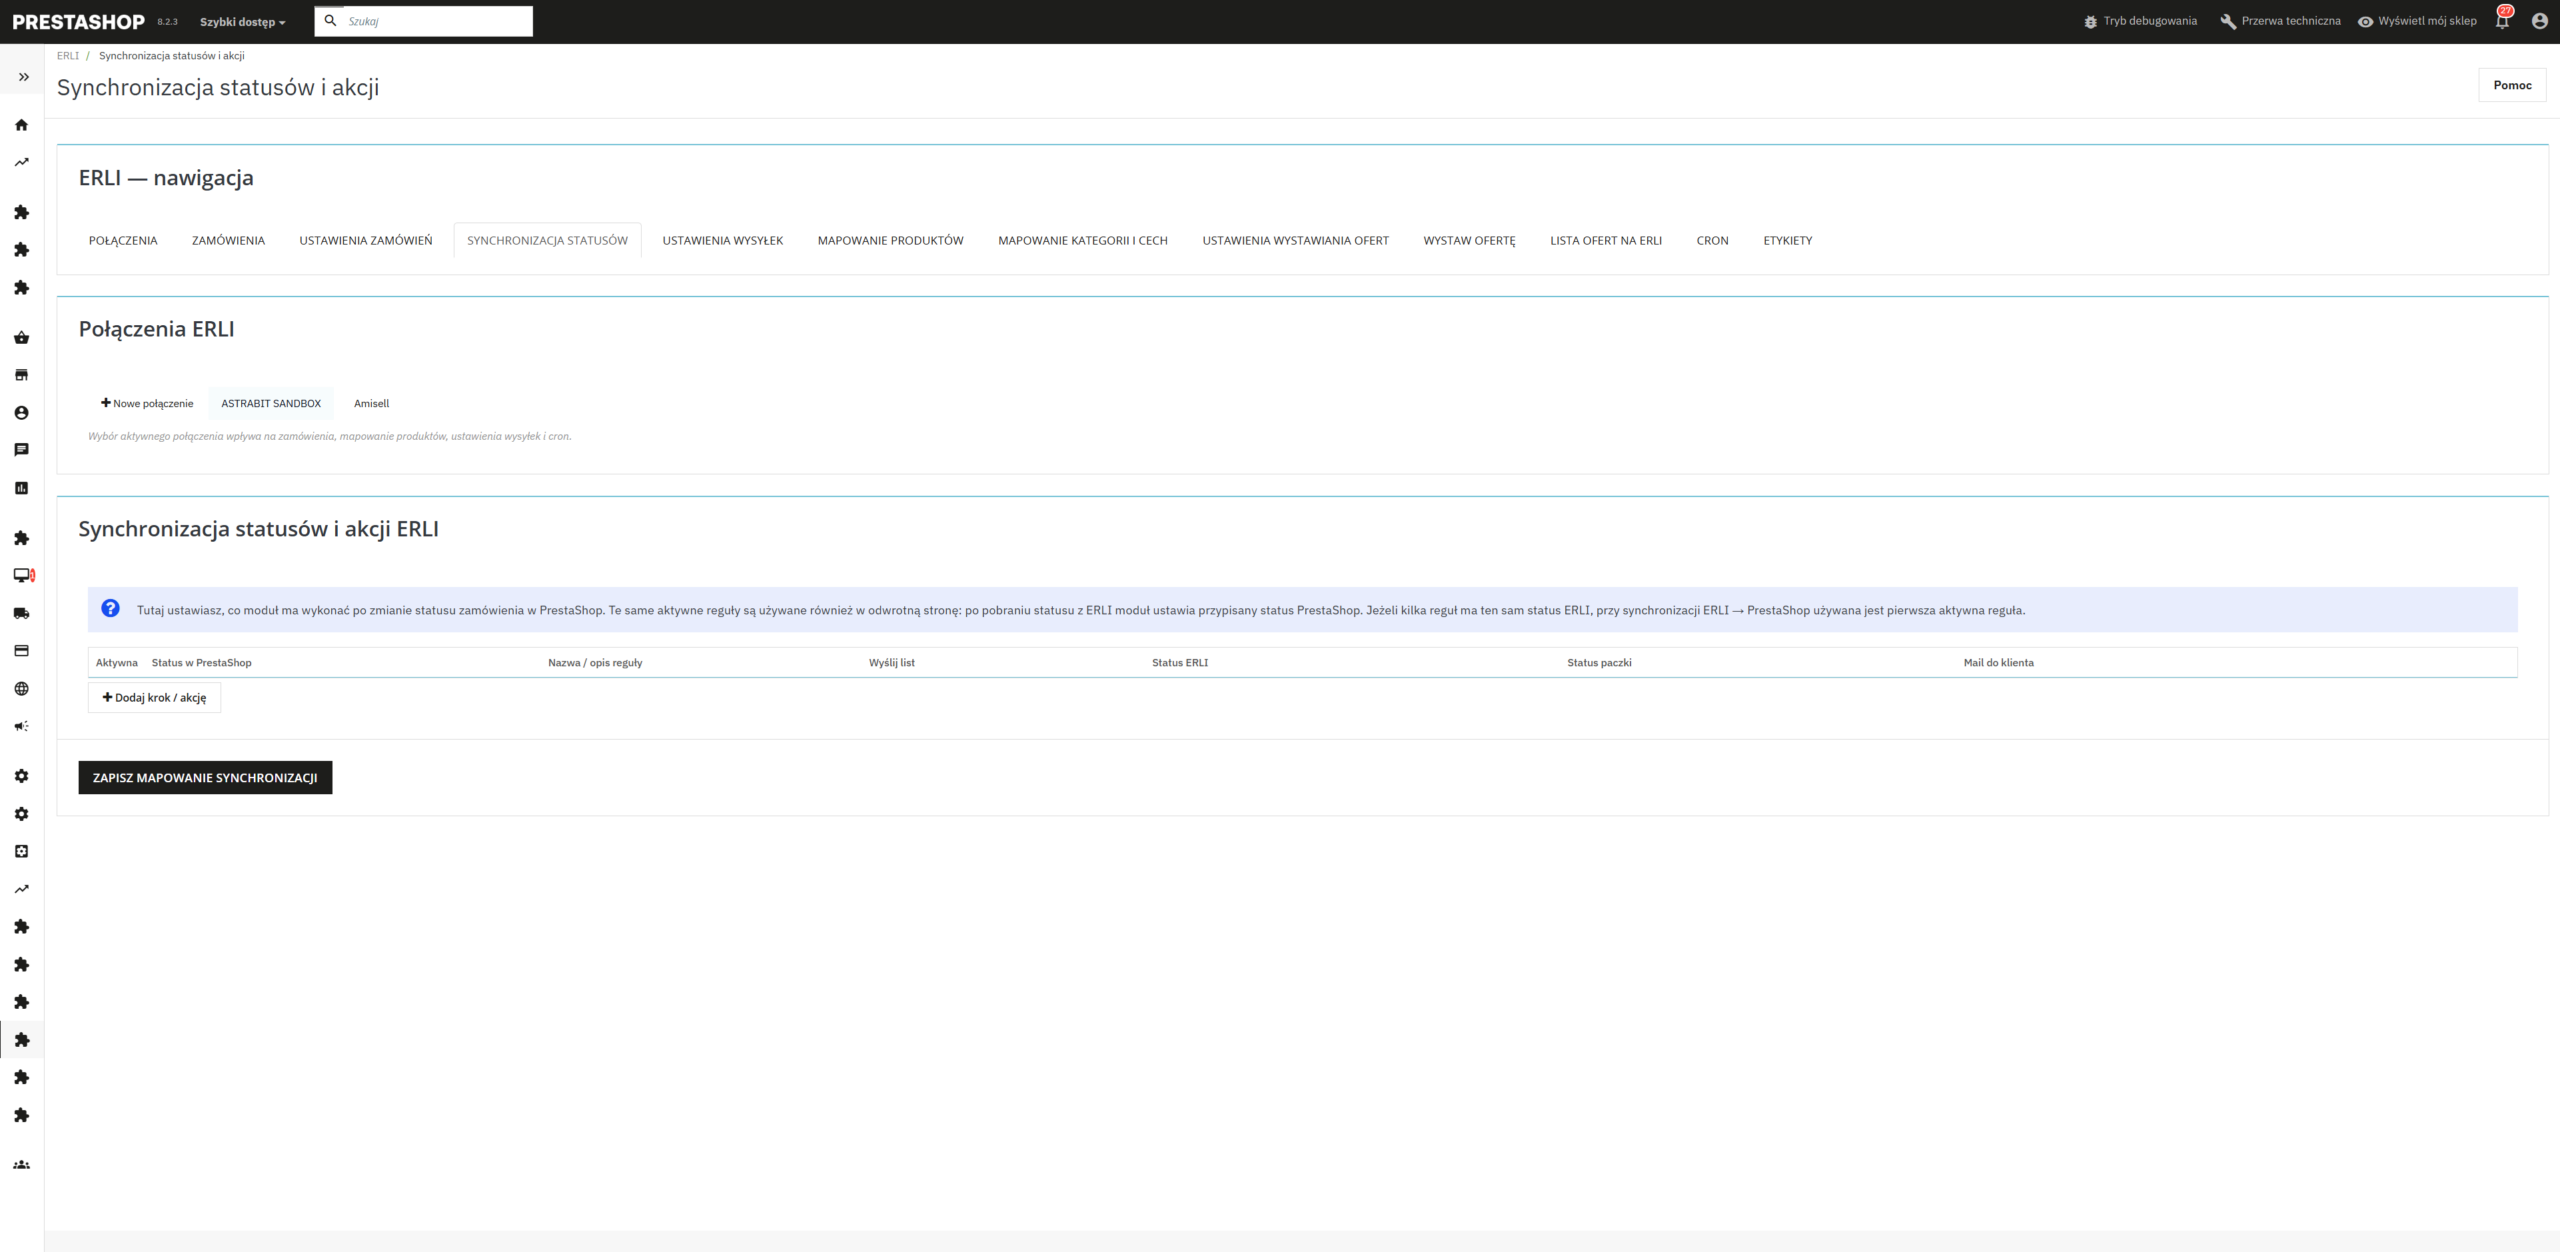Click the Status w PrestaShop column header
The height and width of the screenshot is (1252, 2560).
(x=202, y=662)
